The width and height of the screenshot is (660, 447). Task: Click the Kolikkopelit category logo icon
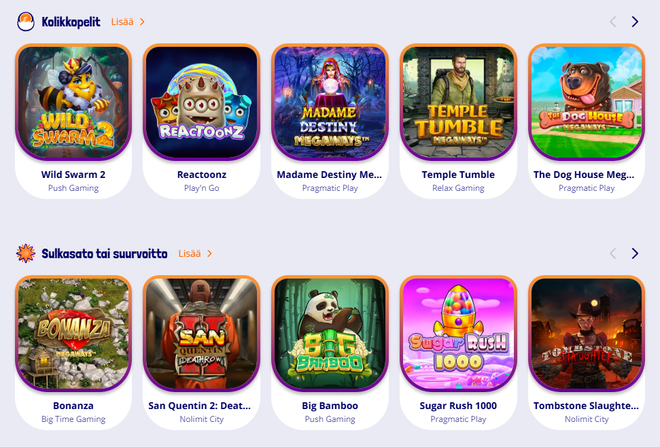tap(25, 21)
